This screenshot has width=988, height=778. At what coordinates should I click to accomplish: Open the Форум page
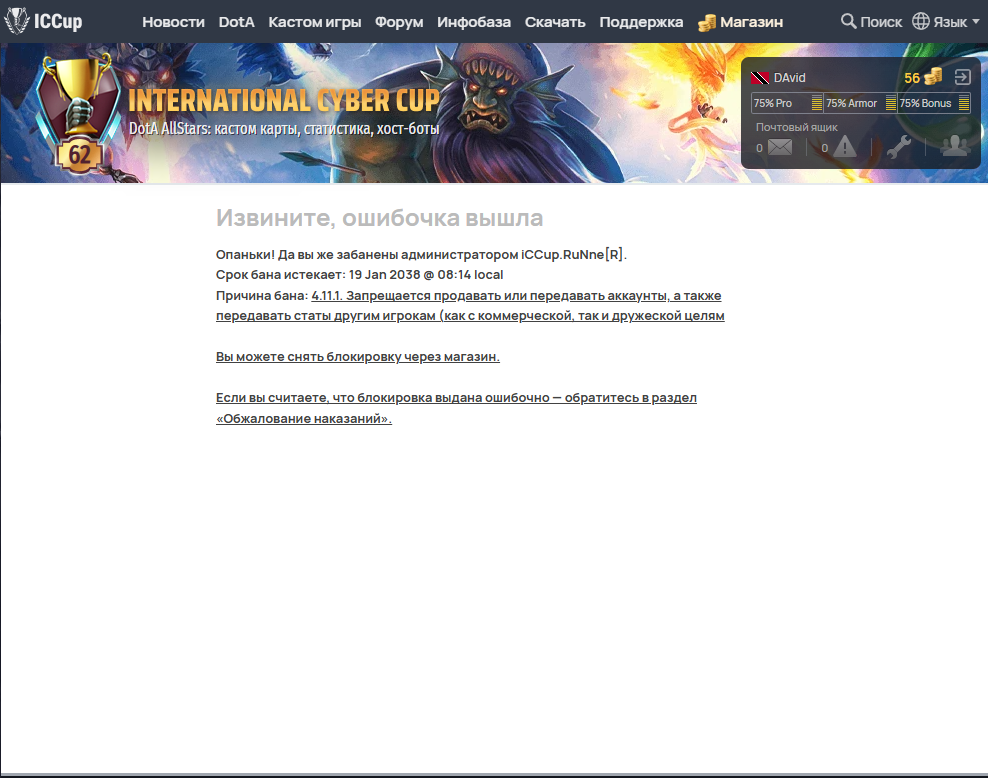[399, 22]
